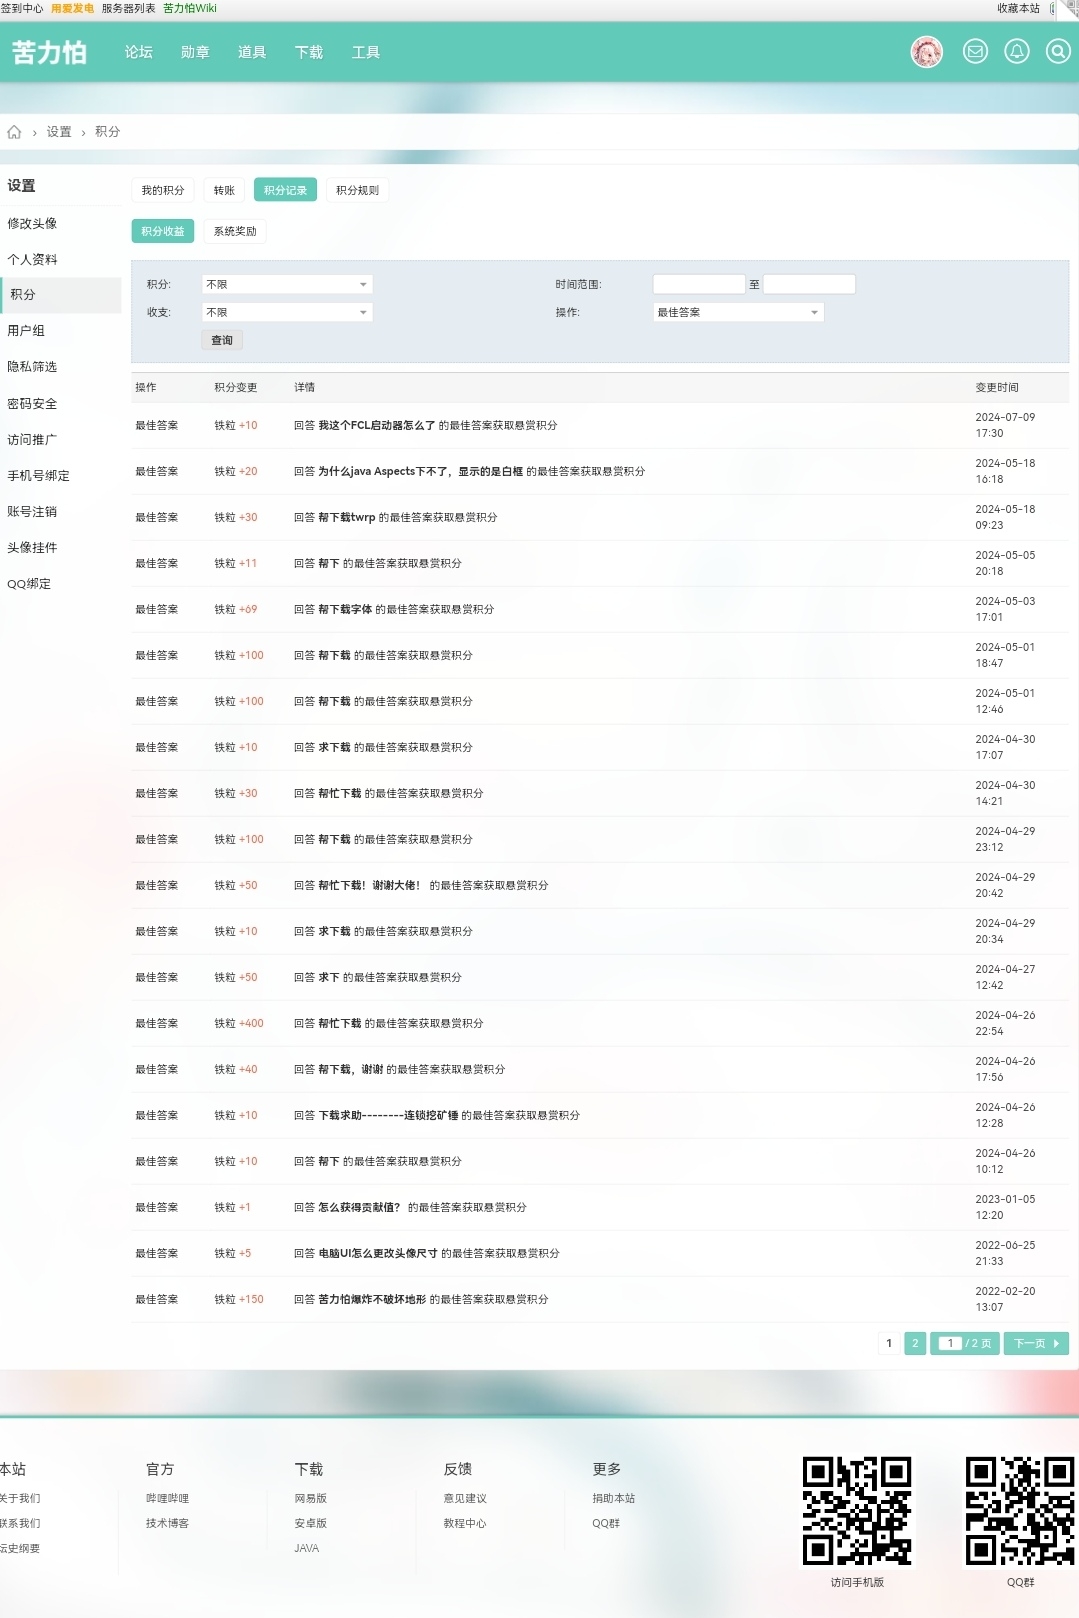The width and height of the screenshot is (1079, 1618).
Task: Open the search magnifier icon
Action: [1058, 51]
